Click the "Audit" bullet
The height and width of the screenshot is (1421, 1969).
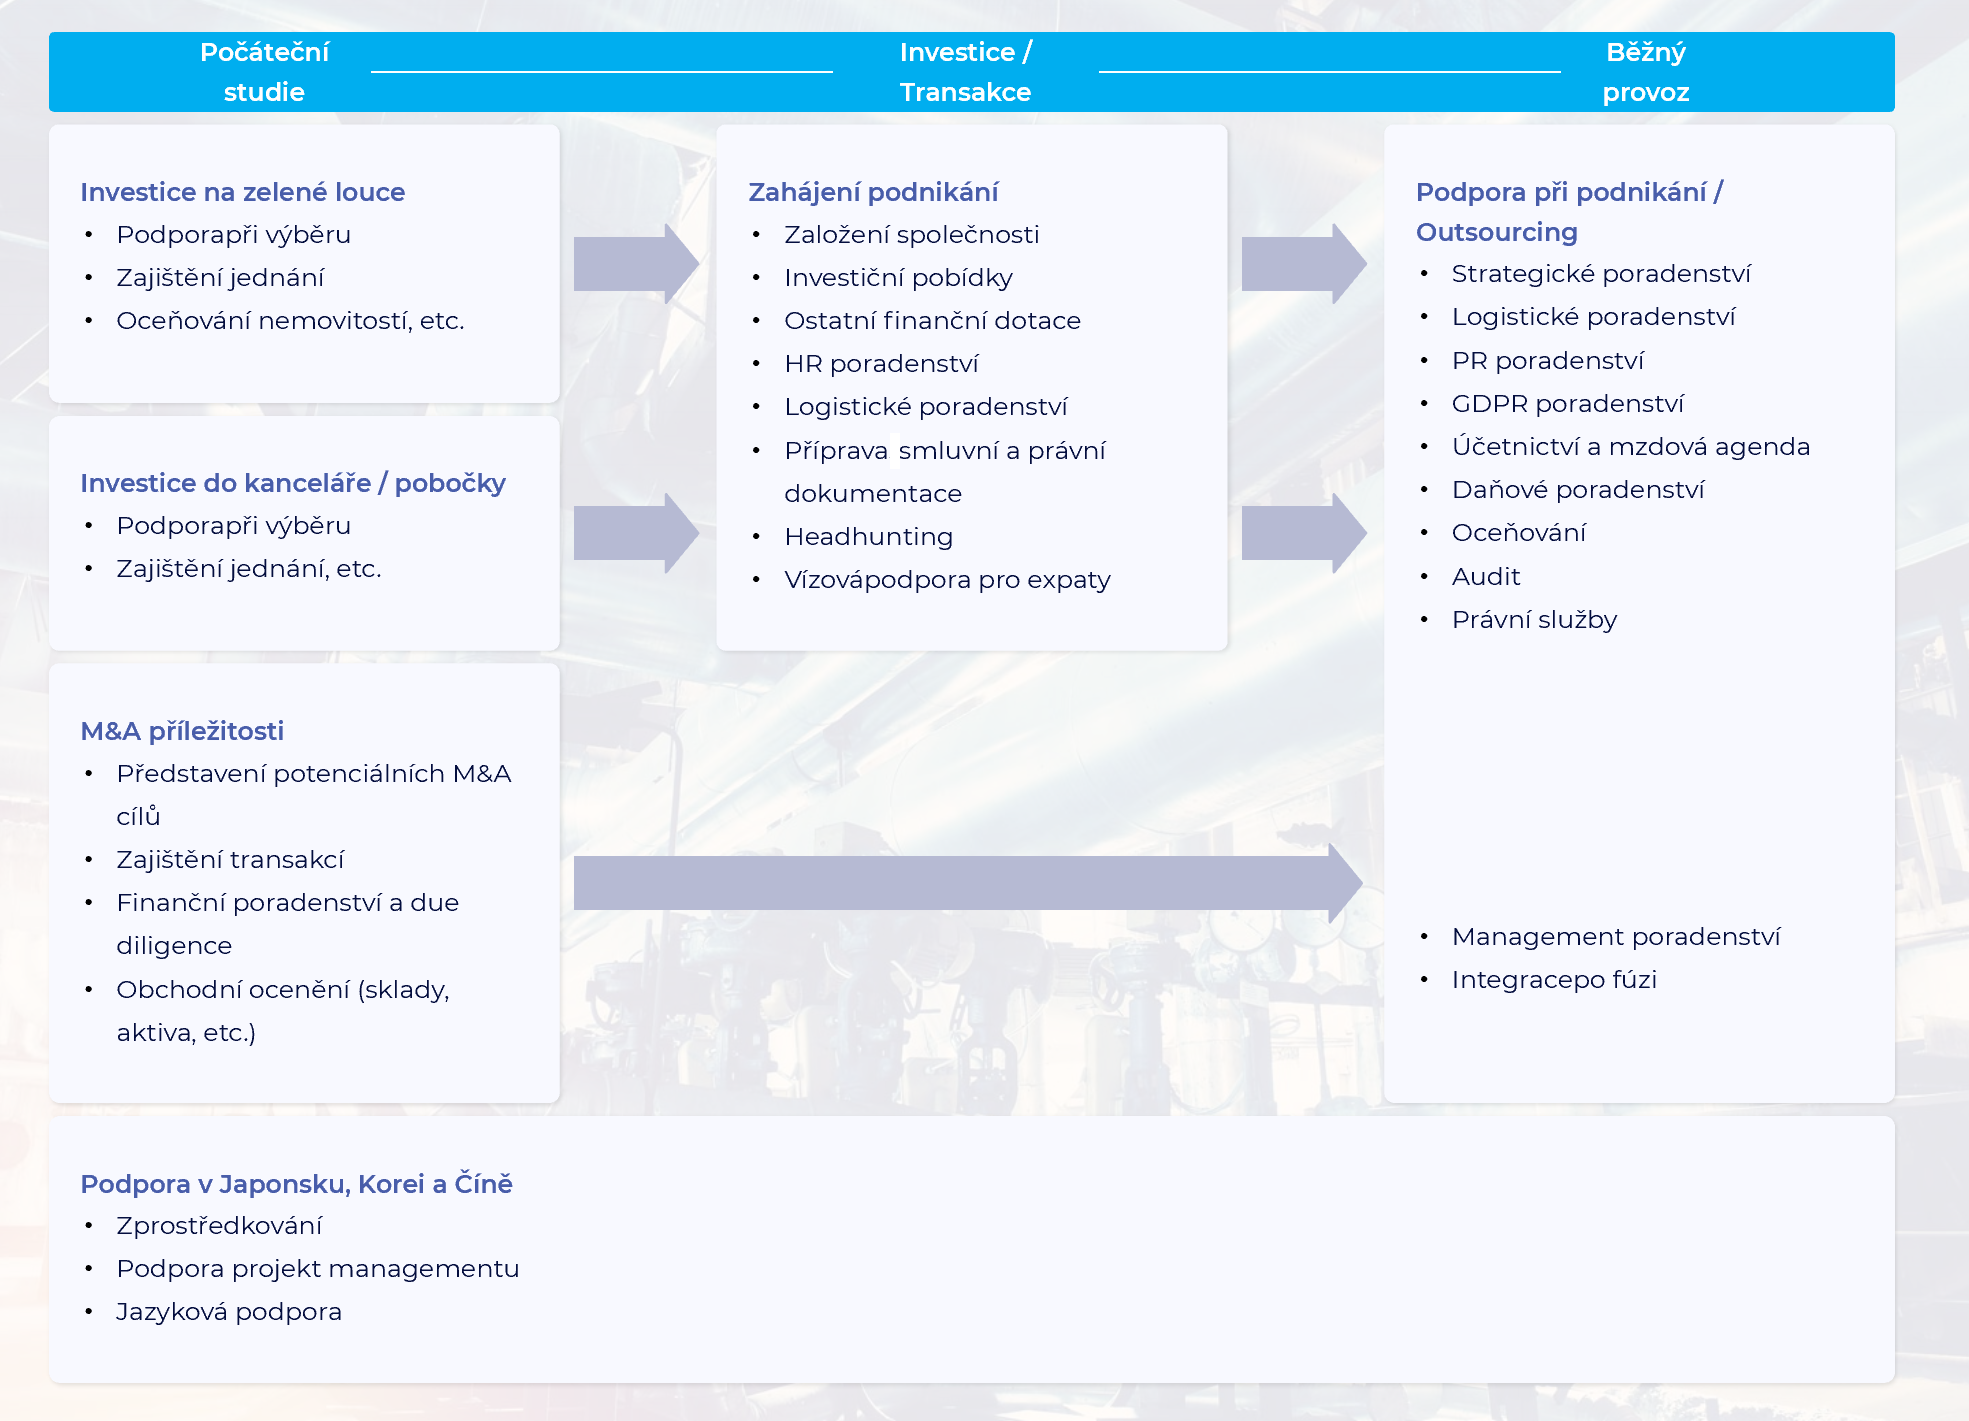click(x=1486, y=577)
